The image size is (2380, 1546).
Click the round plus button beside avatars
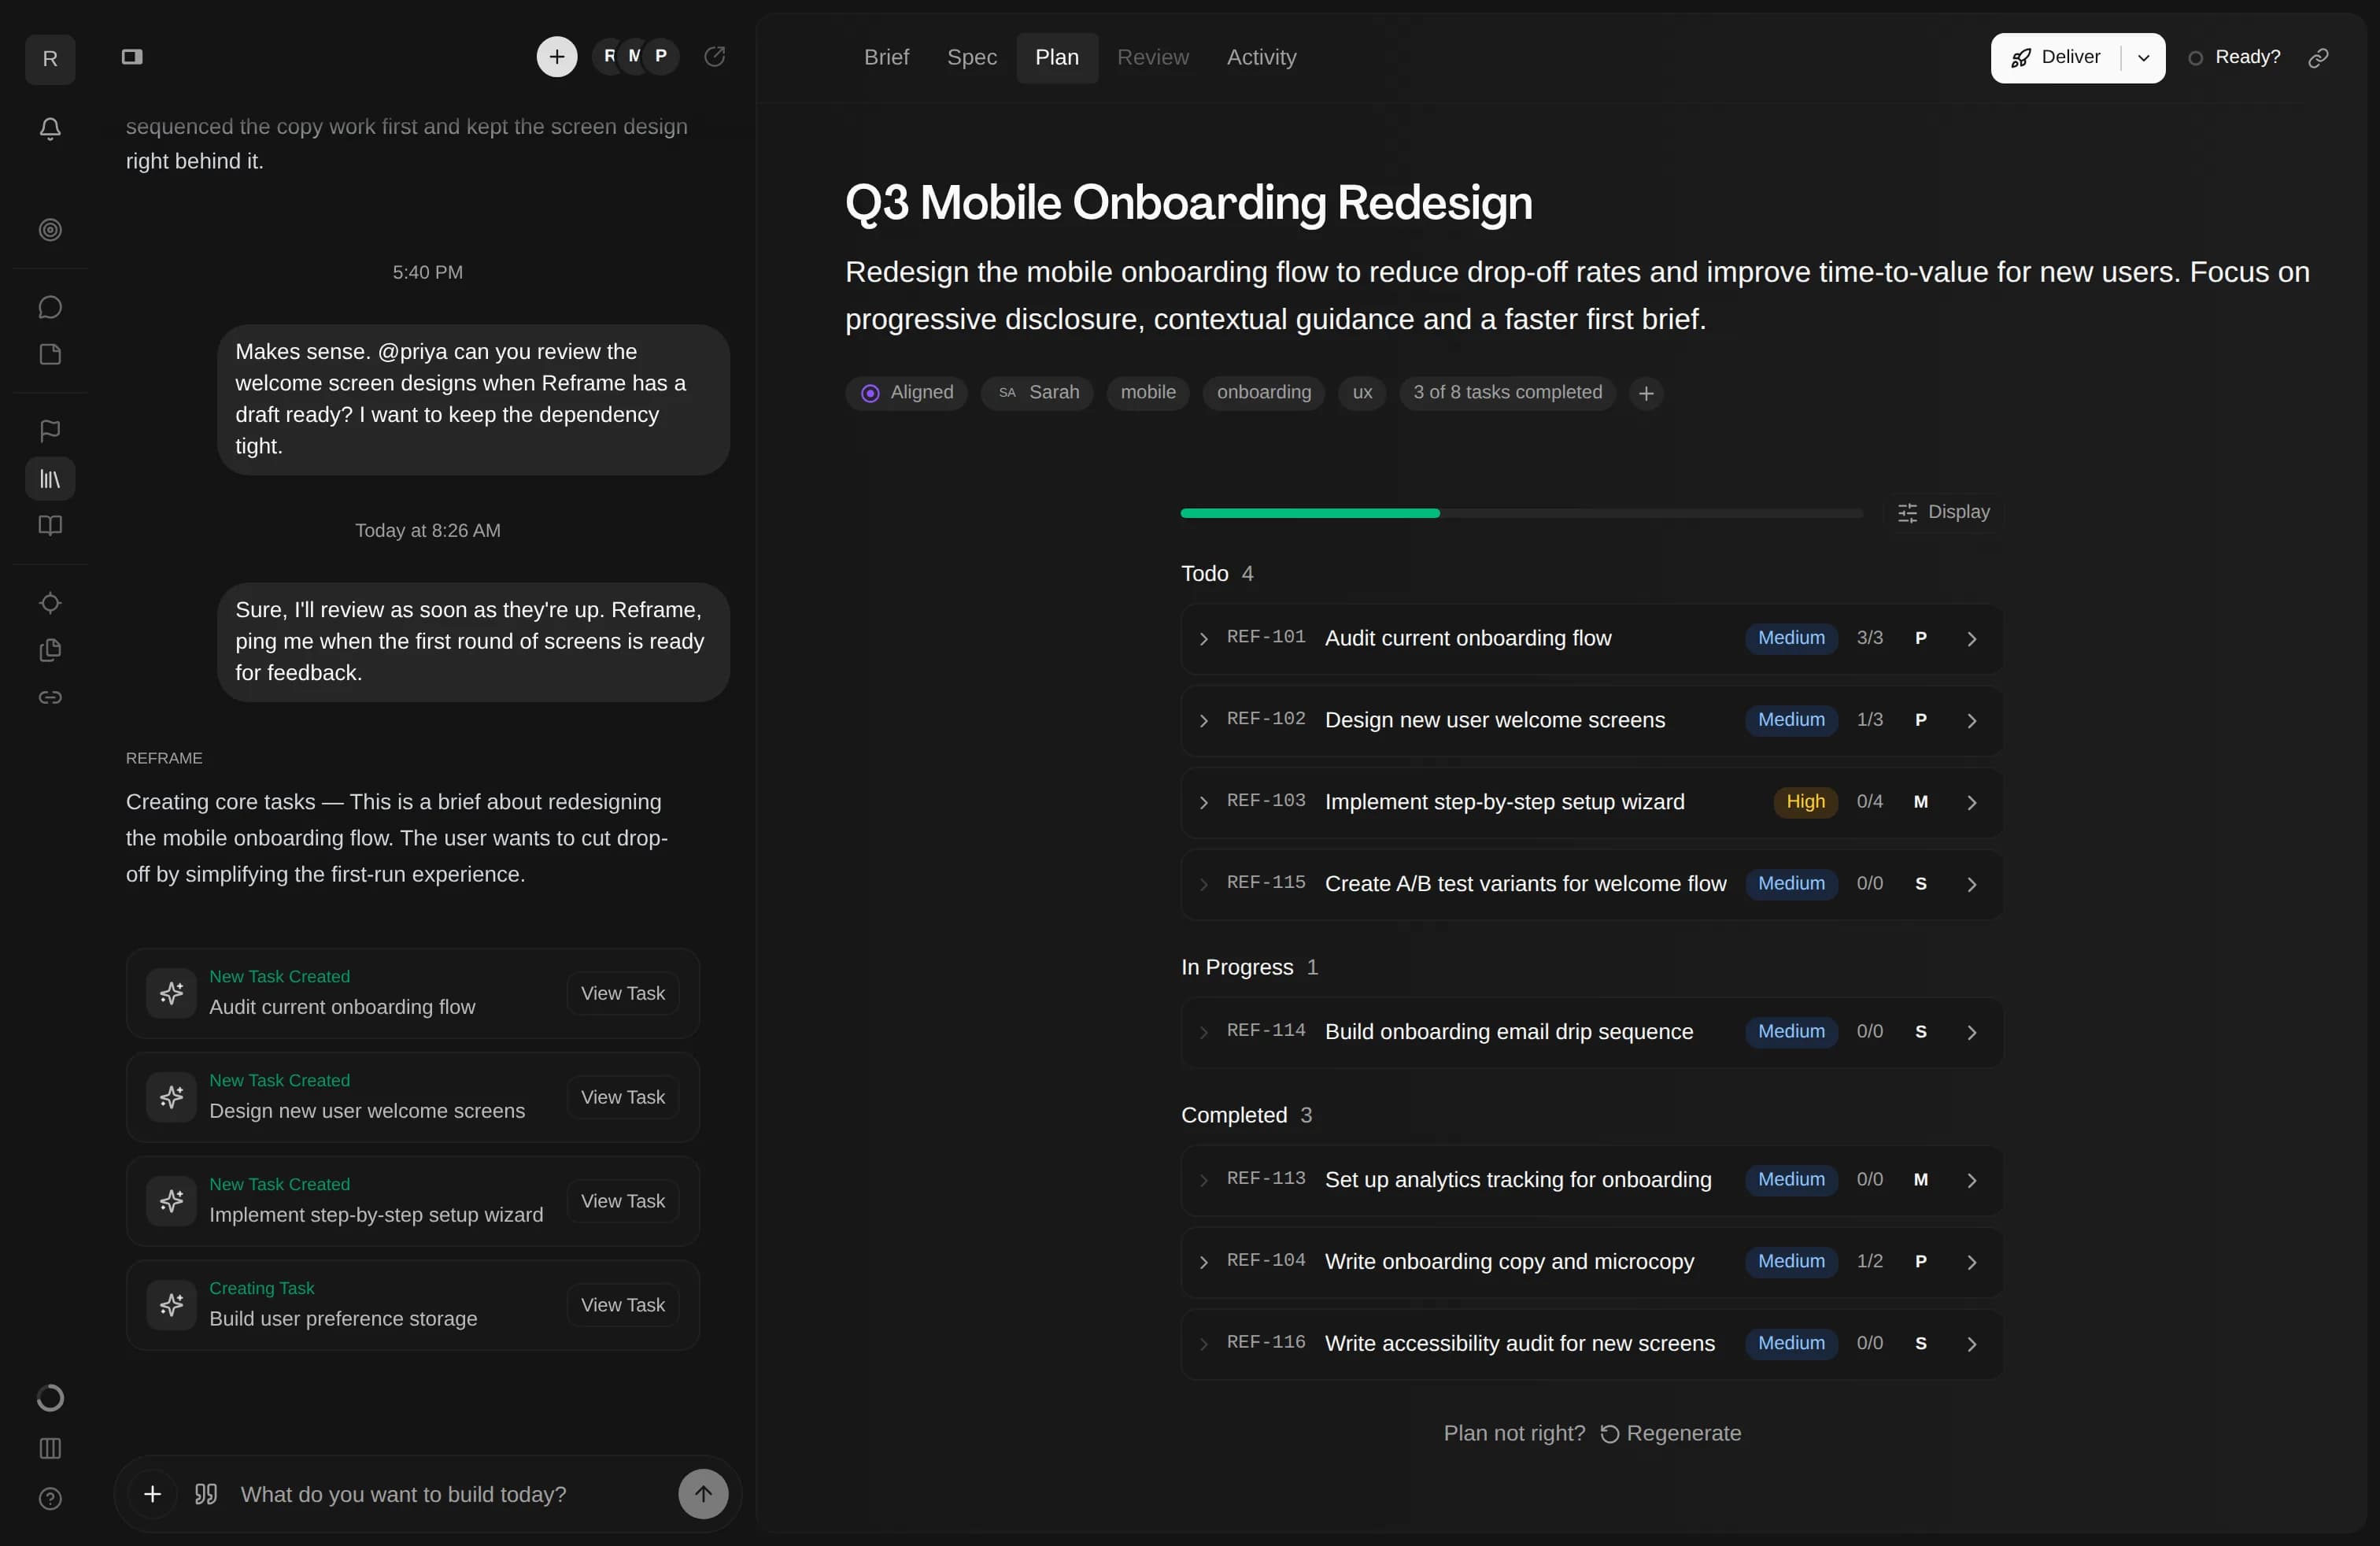click(x=557, y=57)
